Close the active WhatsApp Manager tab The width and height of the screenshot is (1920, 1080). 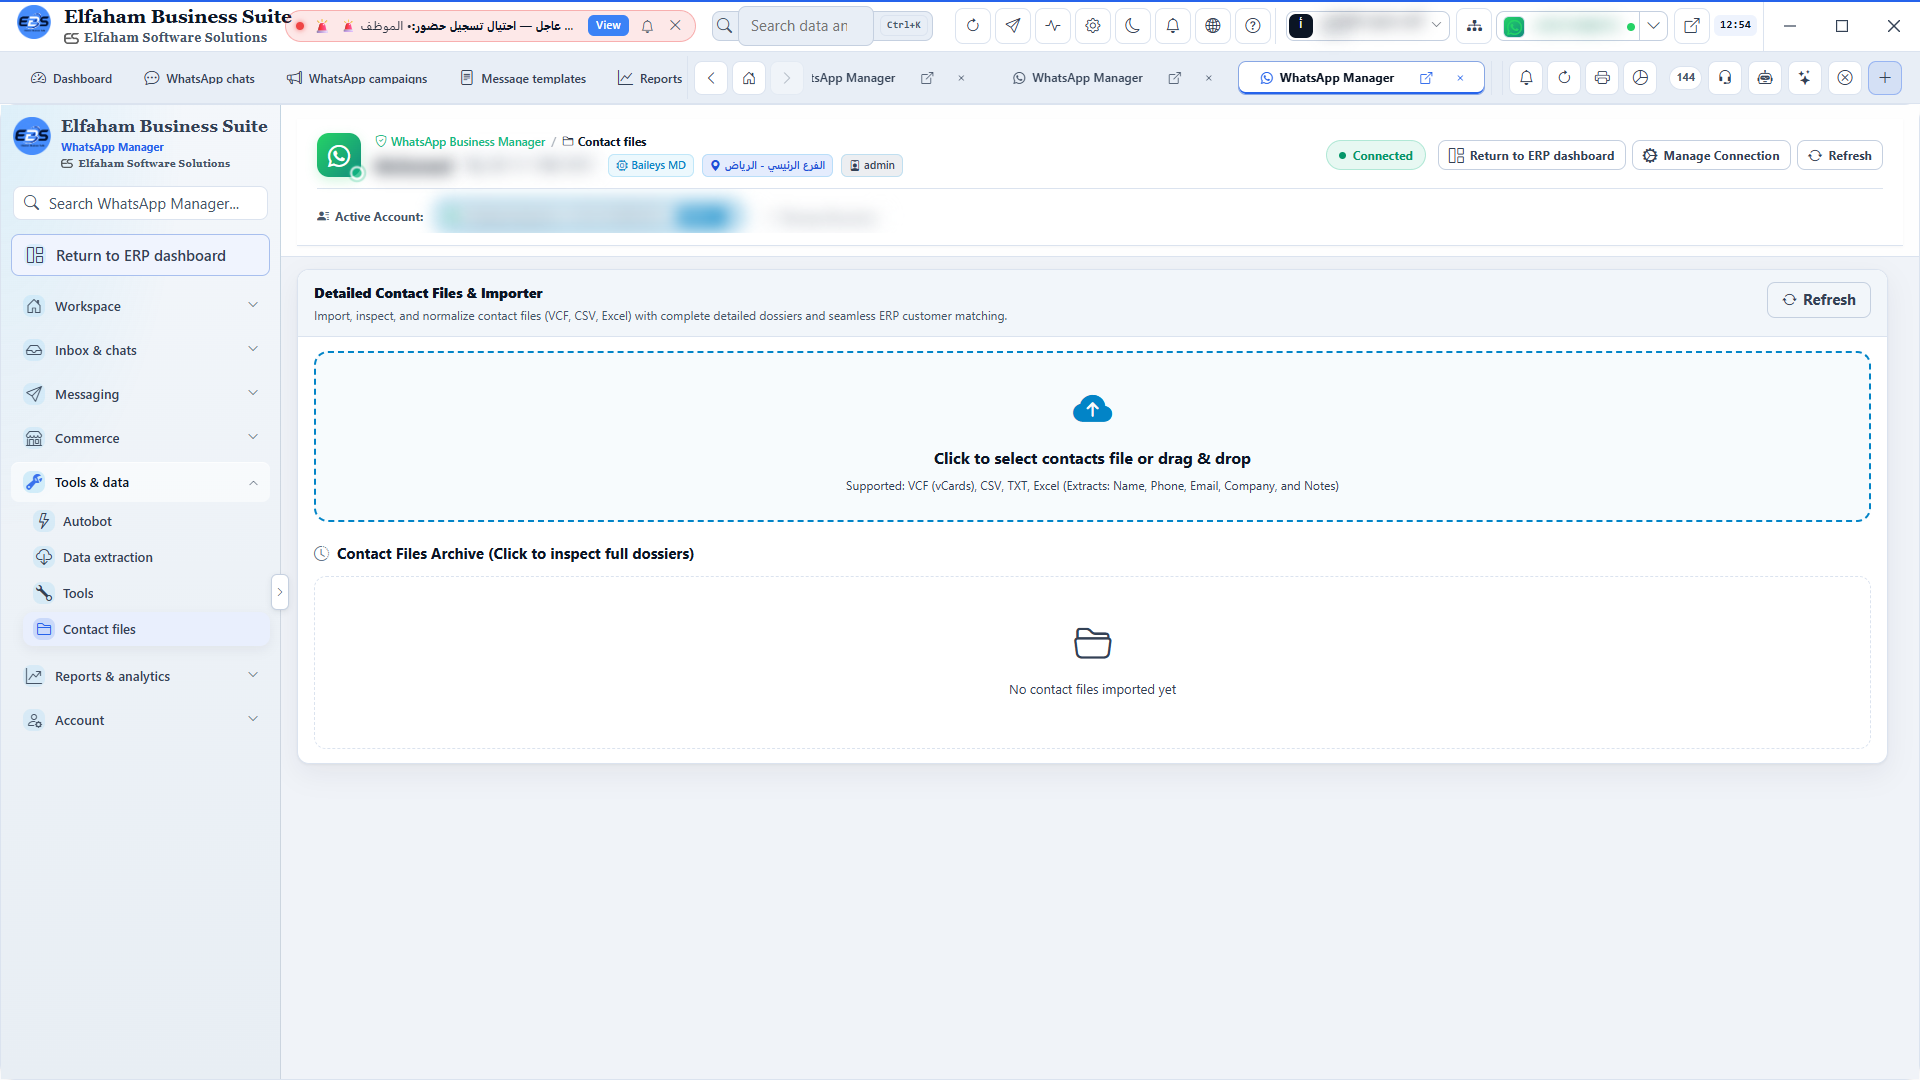tap(1460, 78)
